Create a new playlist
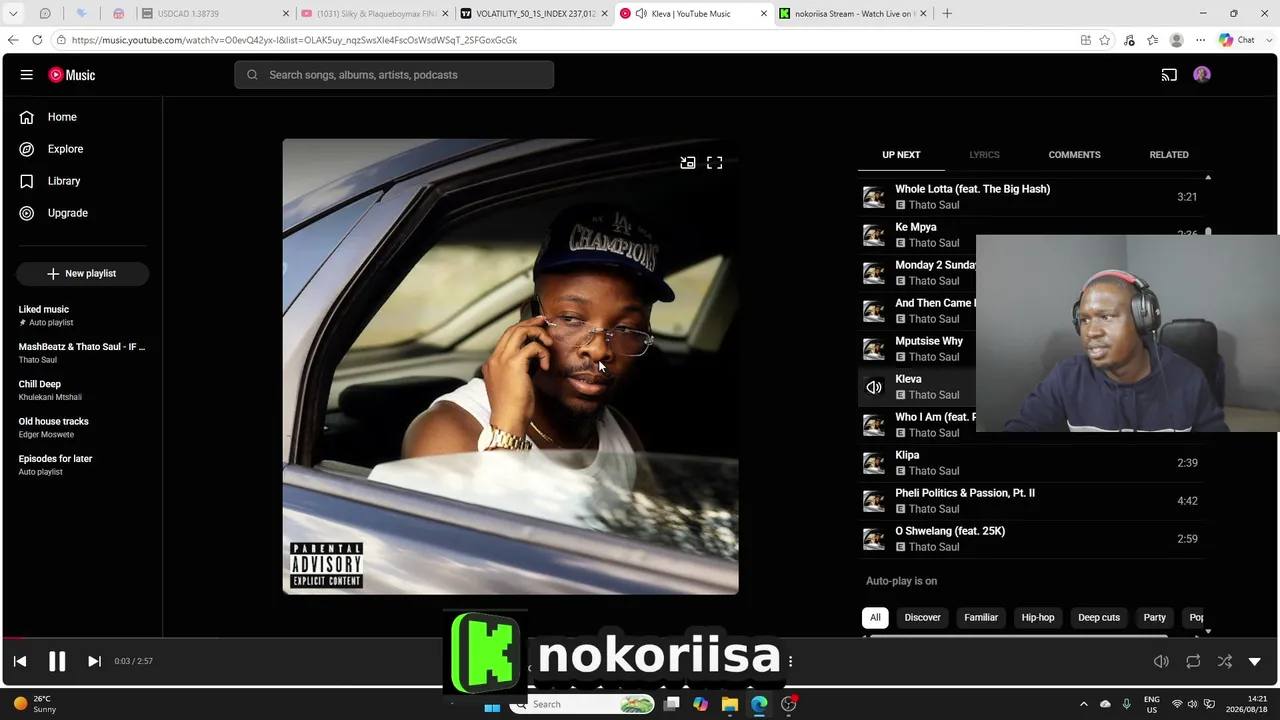 (82, 273)
